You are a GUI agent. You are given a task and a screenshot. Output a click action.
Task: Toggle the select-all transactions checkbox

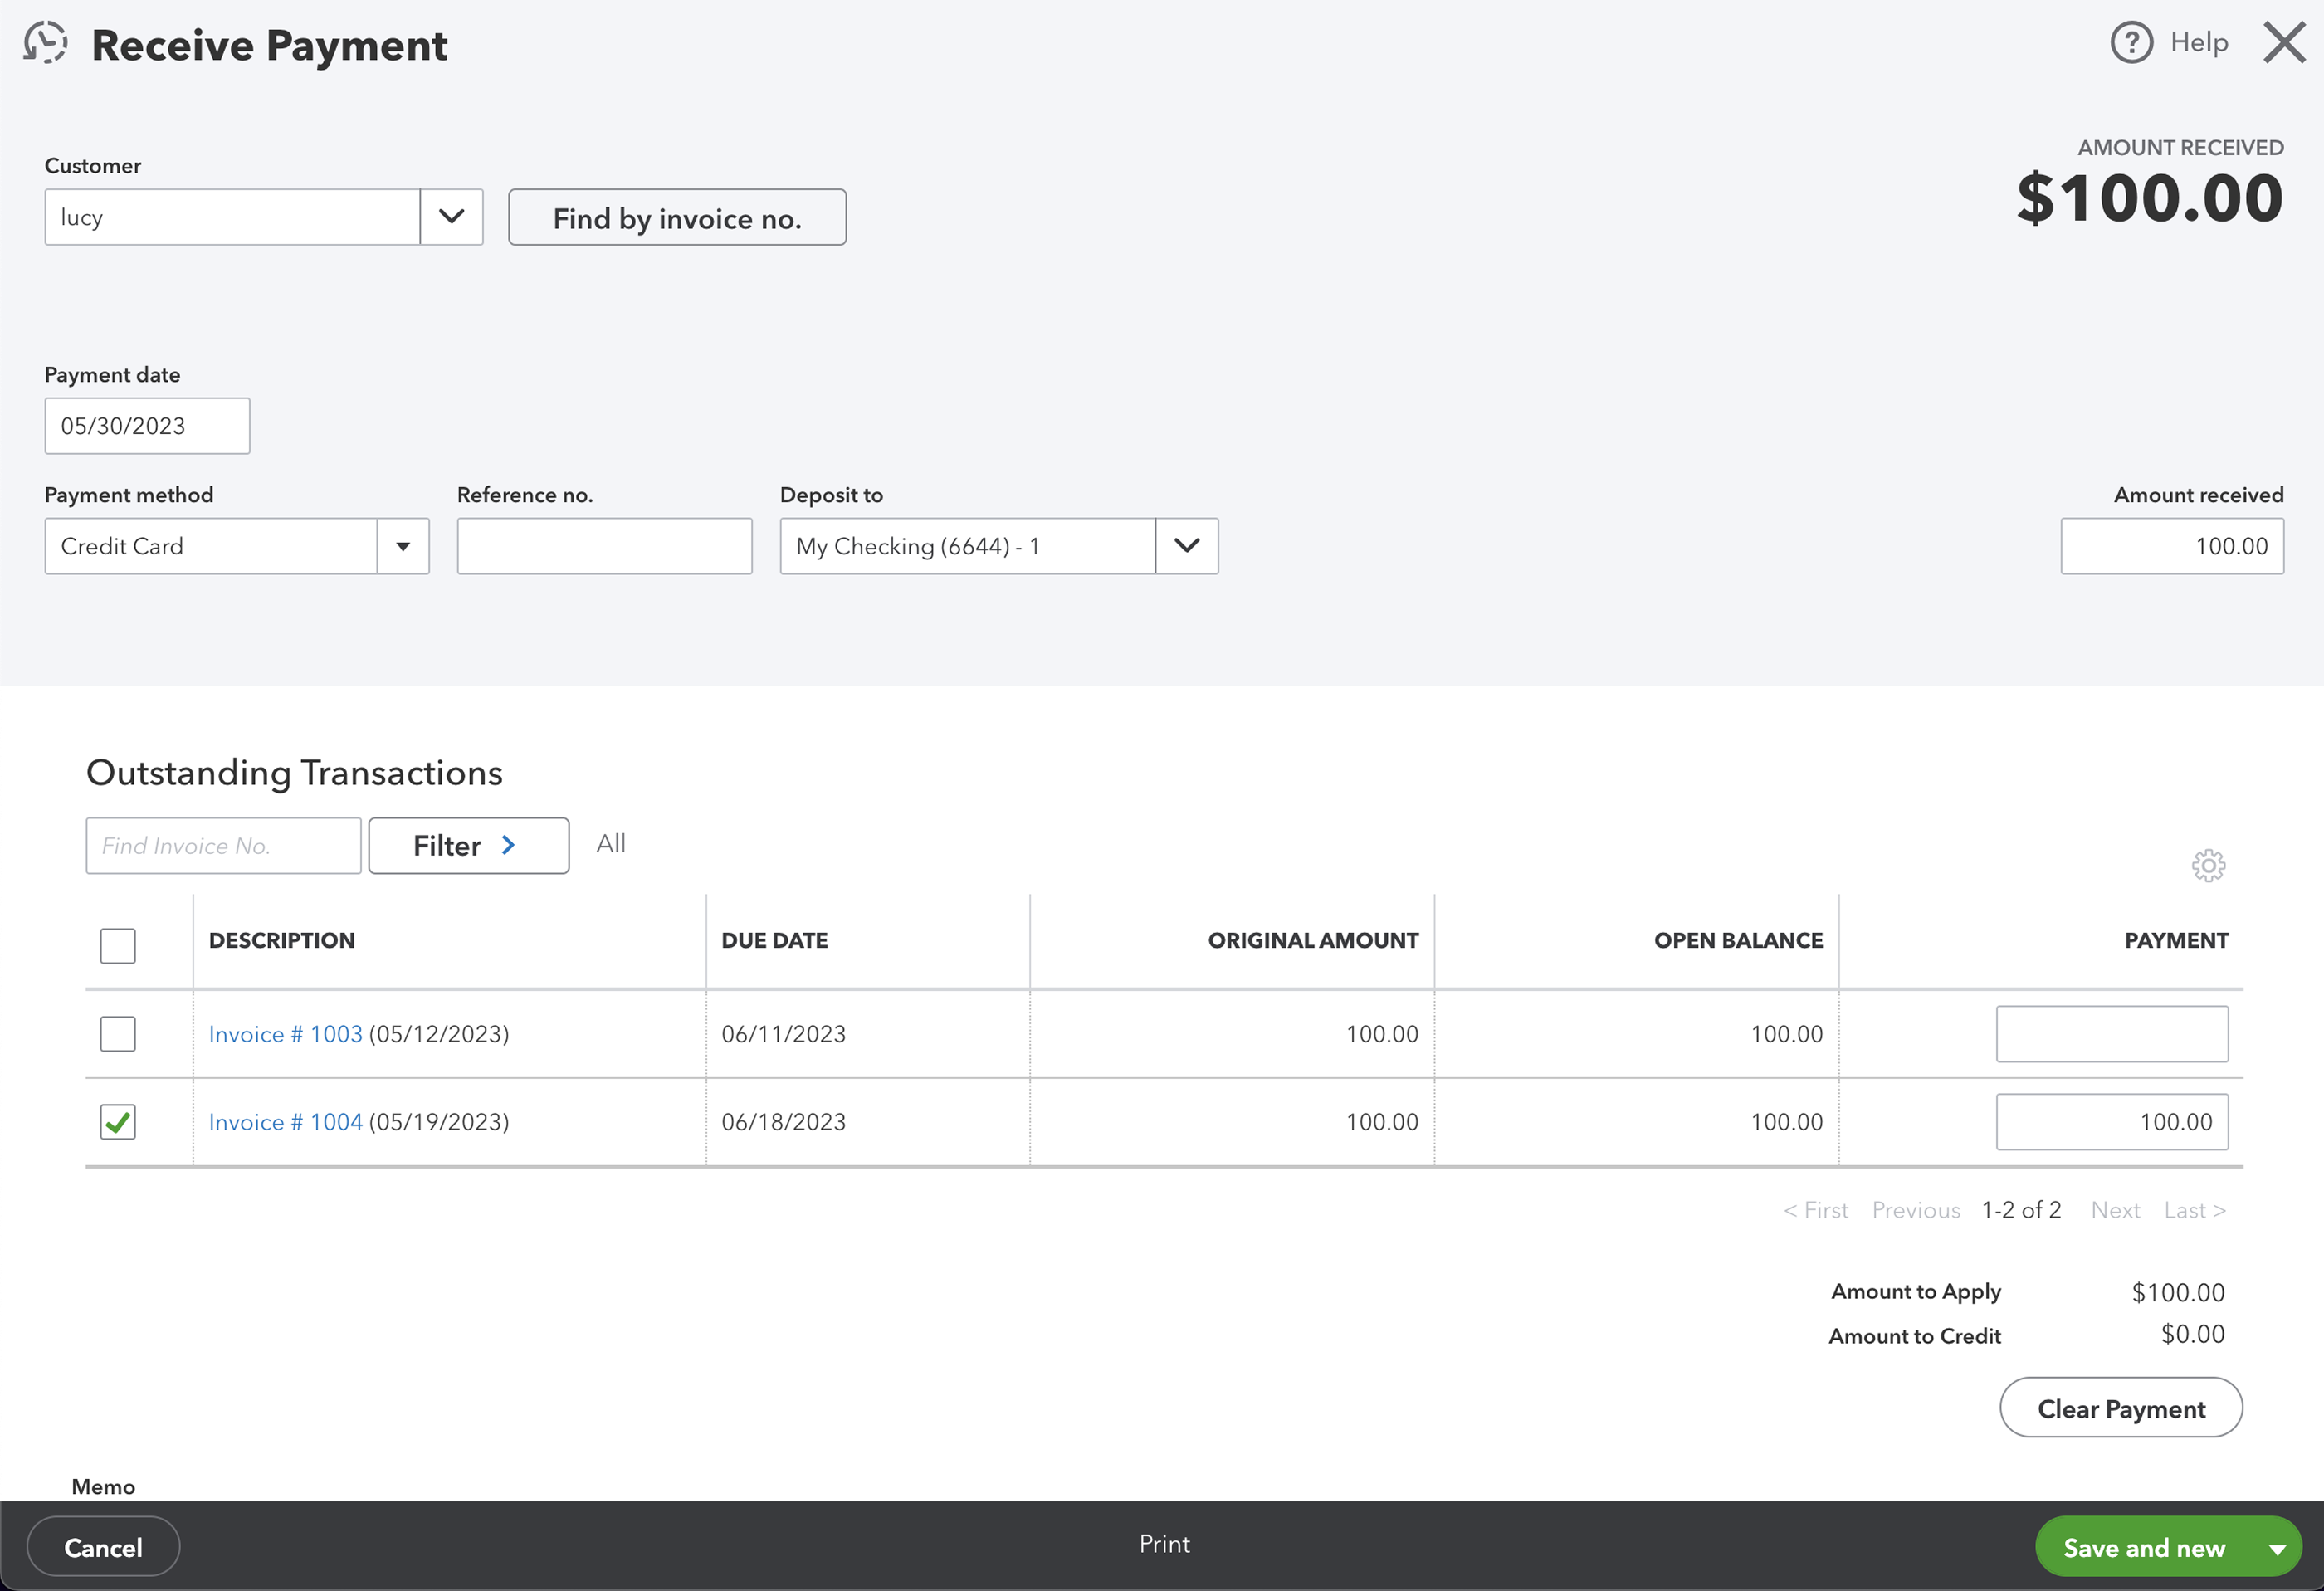(x=118, y=945)
